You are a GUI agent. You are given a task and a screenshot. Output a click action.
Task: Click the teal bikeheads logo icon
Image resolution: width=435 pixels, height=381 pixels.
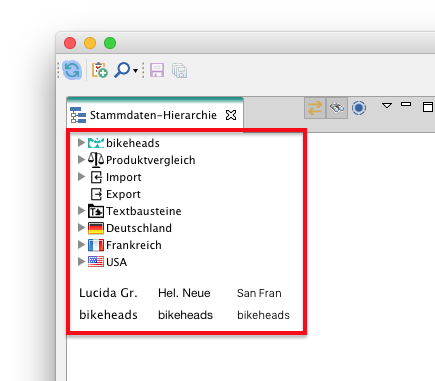tap(96, 143)
